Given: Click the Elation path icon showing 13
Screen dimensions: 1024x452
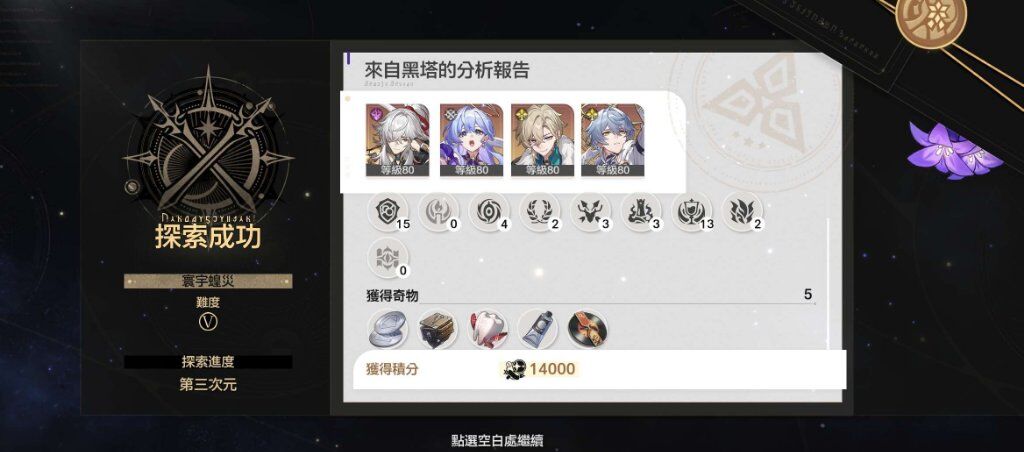Looking at the screenshot, I should click(x=692, y=211).
